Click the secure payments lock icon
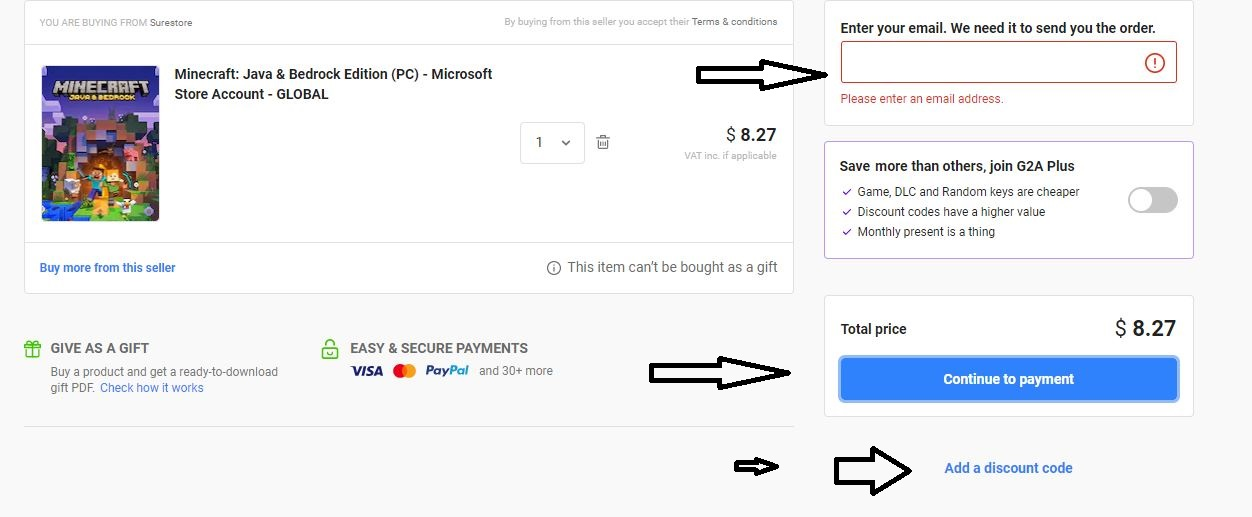The image size is (1252, 517). click(x=330, y=349)
